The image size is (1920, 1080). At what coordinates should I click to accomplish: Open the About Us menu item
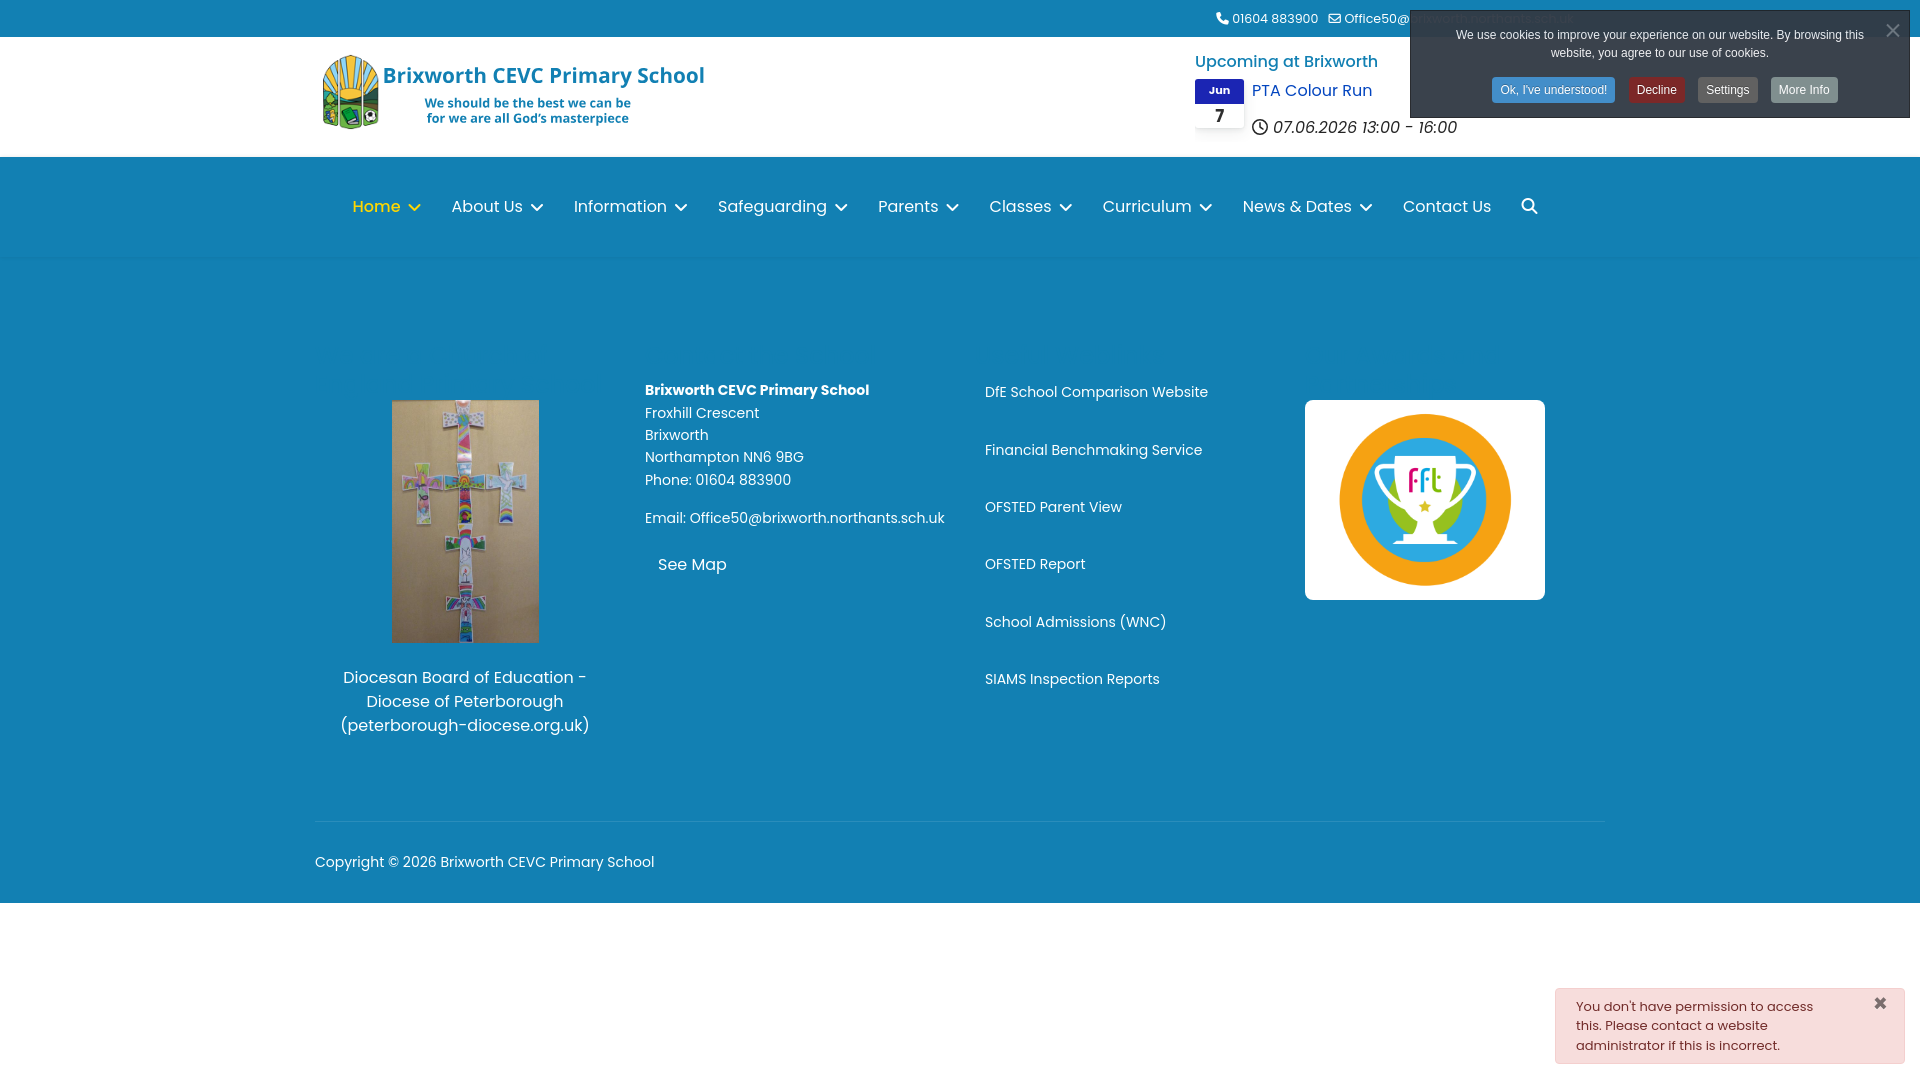tap(487, 206)
